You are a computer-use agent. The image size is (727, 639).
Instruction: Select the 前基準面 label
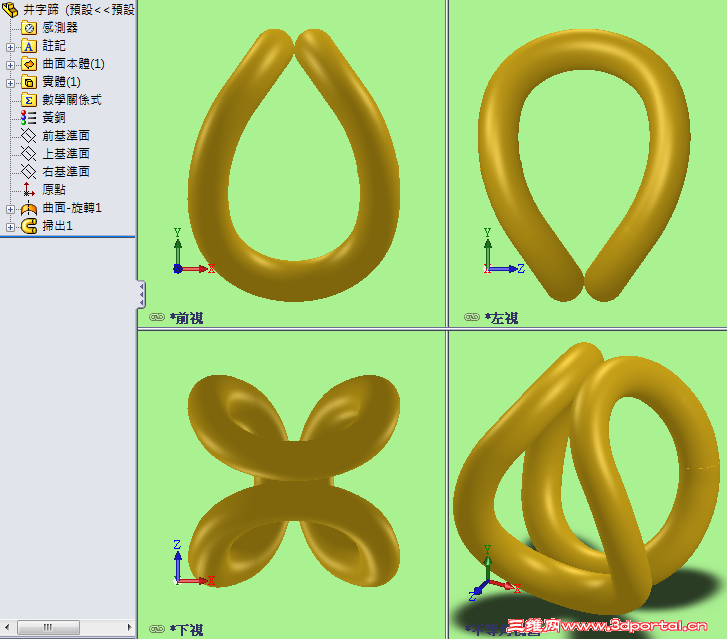(65, 136)
